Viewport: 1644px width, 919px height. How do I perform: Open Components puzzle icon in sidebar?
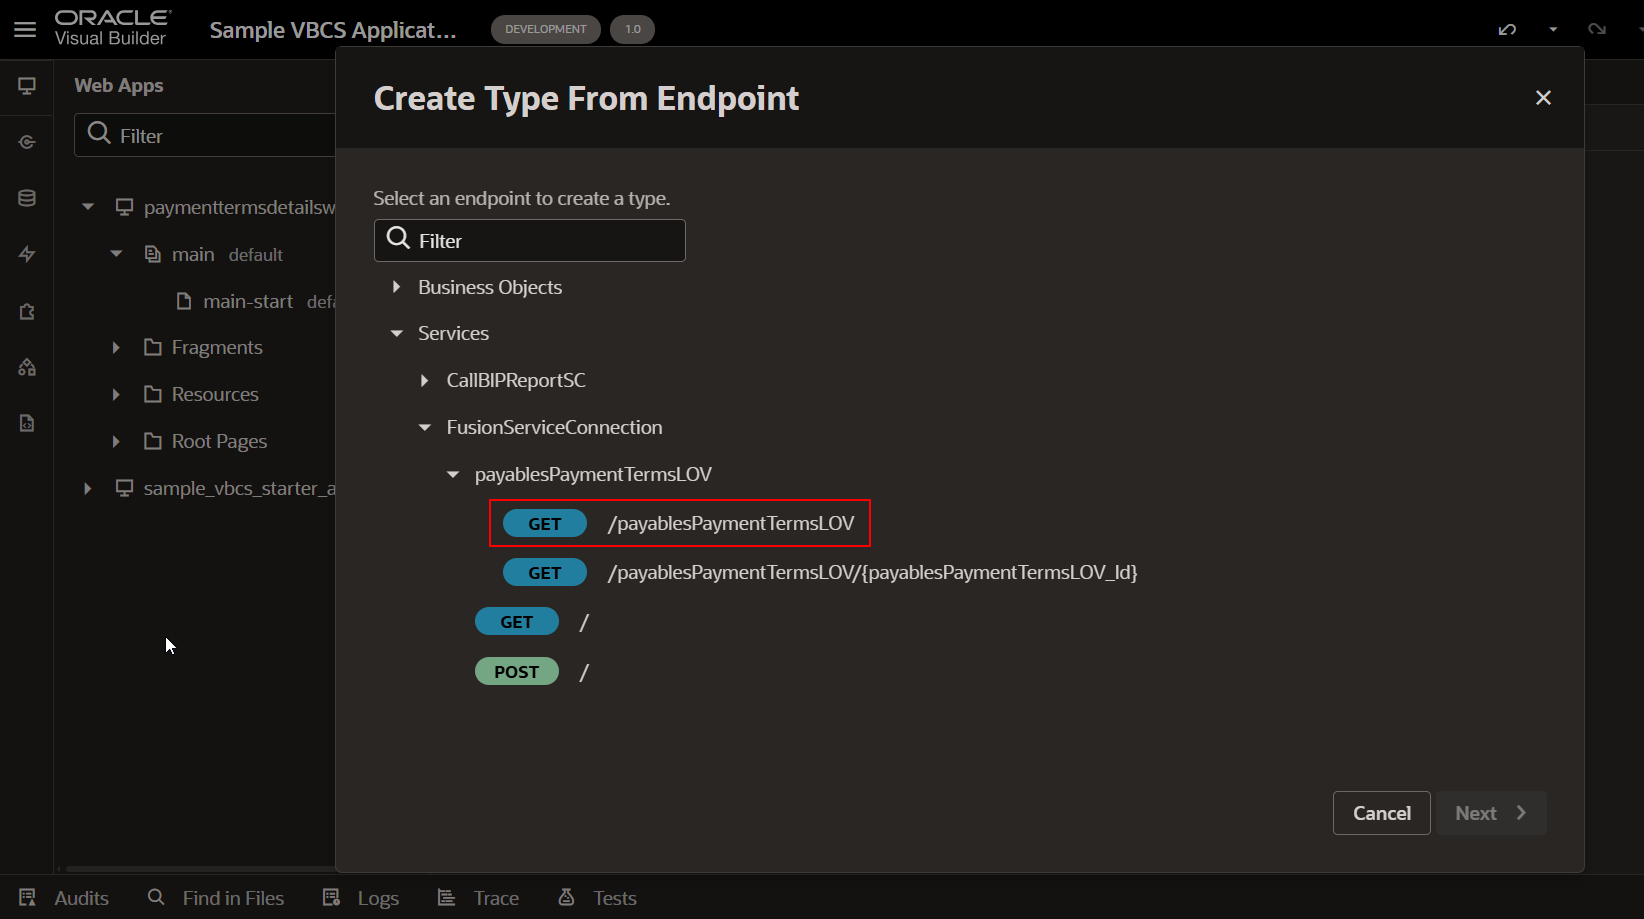coord(27,311)
